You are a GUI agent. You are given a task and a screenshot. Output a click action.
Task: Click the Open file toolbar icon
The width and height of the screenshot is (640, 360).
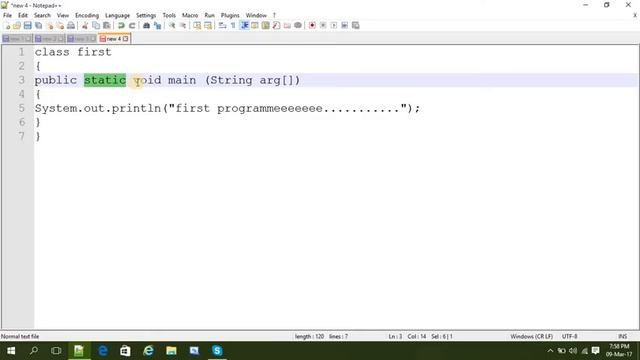pos(17,26)
